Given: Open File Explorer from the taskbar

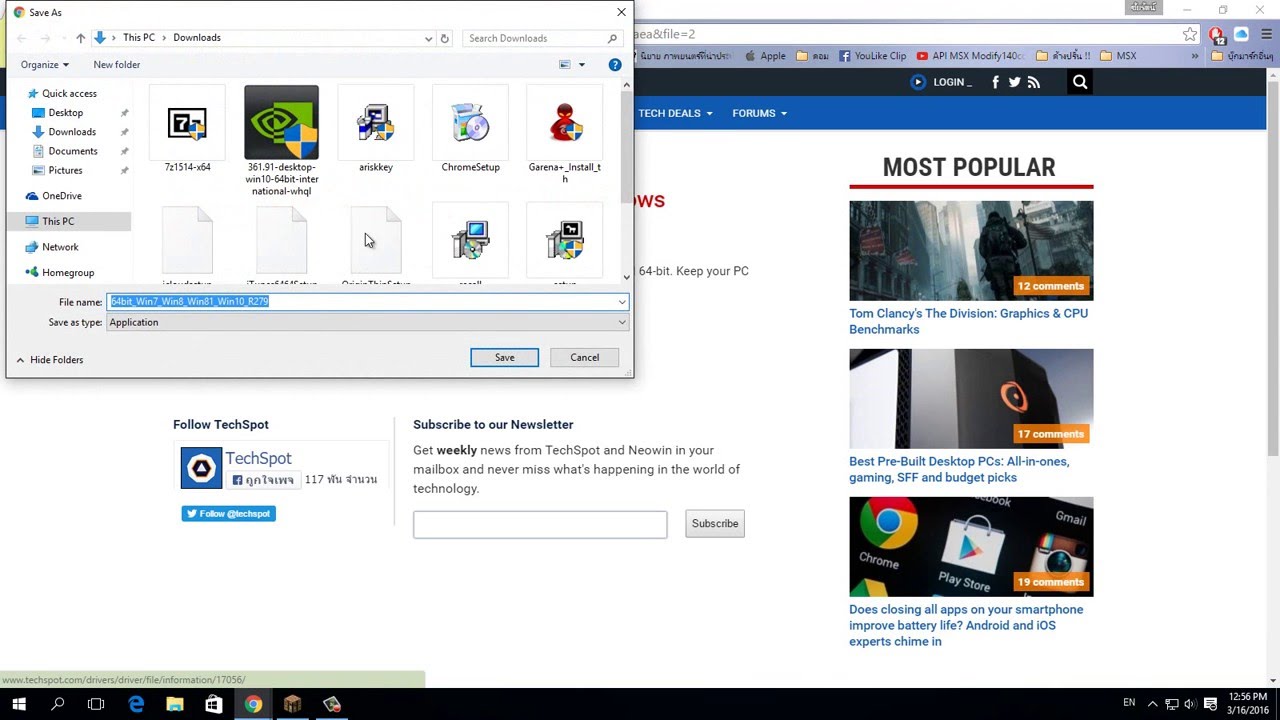Looking at the screenshot, I should point(175,704).
